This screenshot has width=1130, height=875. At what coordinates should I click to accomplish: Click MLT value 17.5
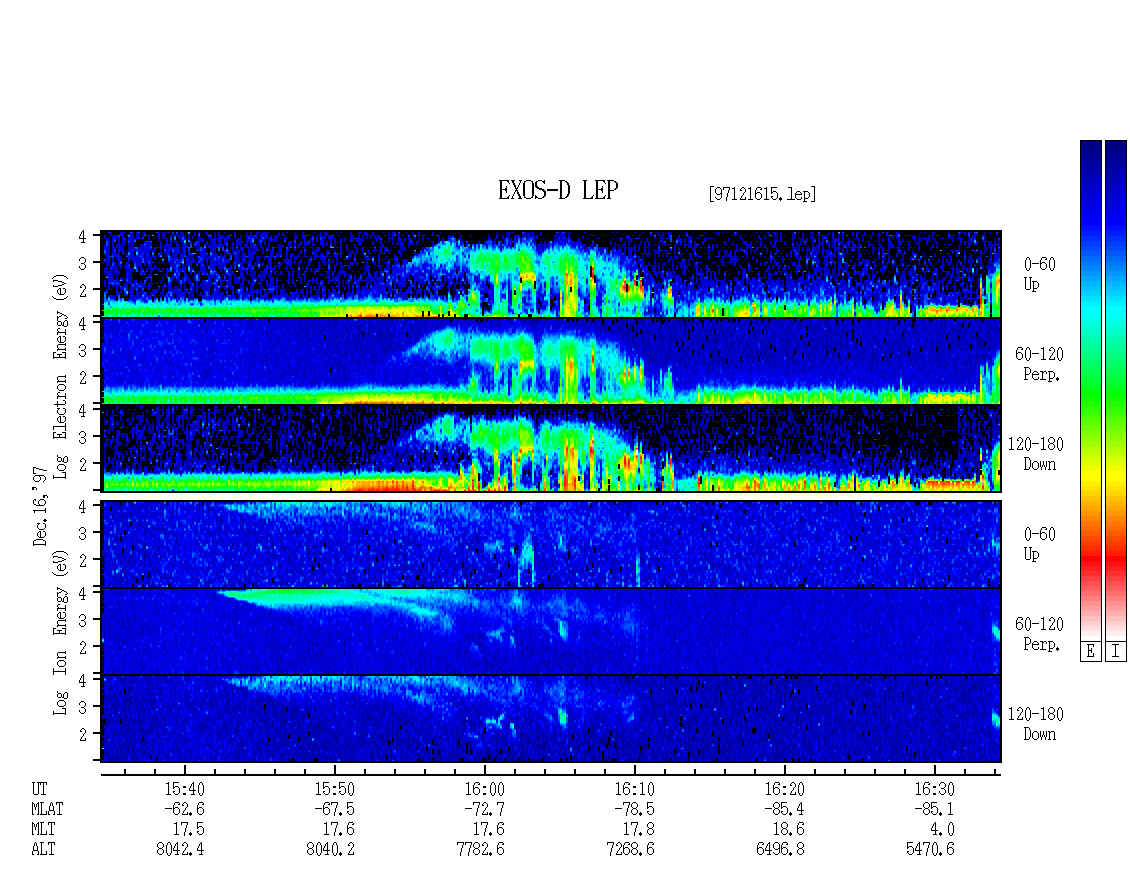tap(188, 830)
